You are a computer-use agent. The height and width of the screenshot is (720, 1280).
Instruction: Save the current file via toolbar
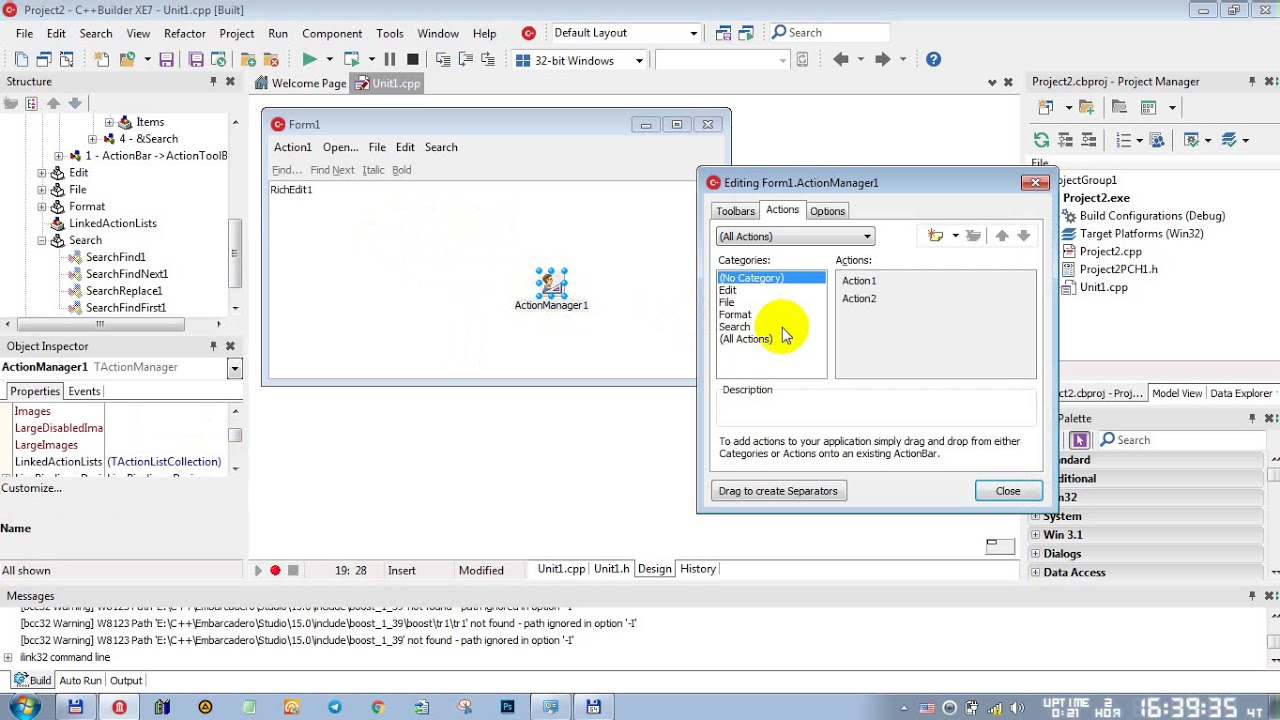coord(166,60)
